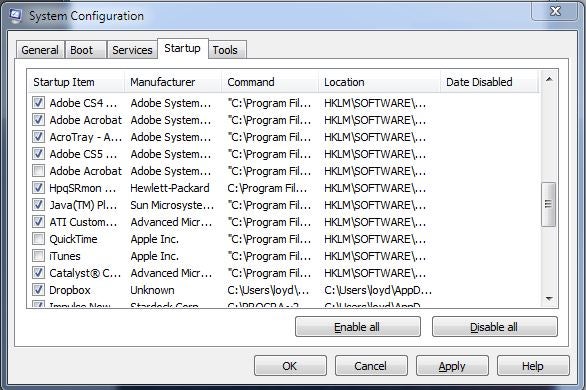Sort by the Location column header
586x390 pixels.
[379, 82]
